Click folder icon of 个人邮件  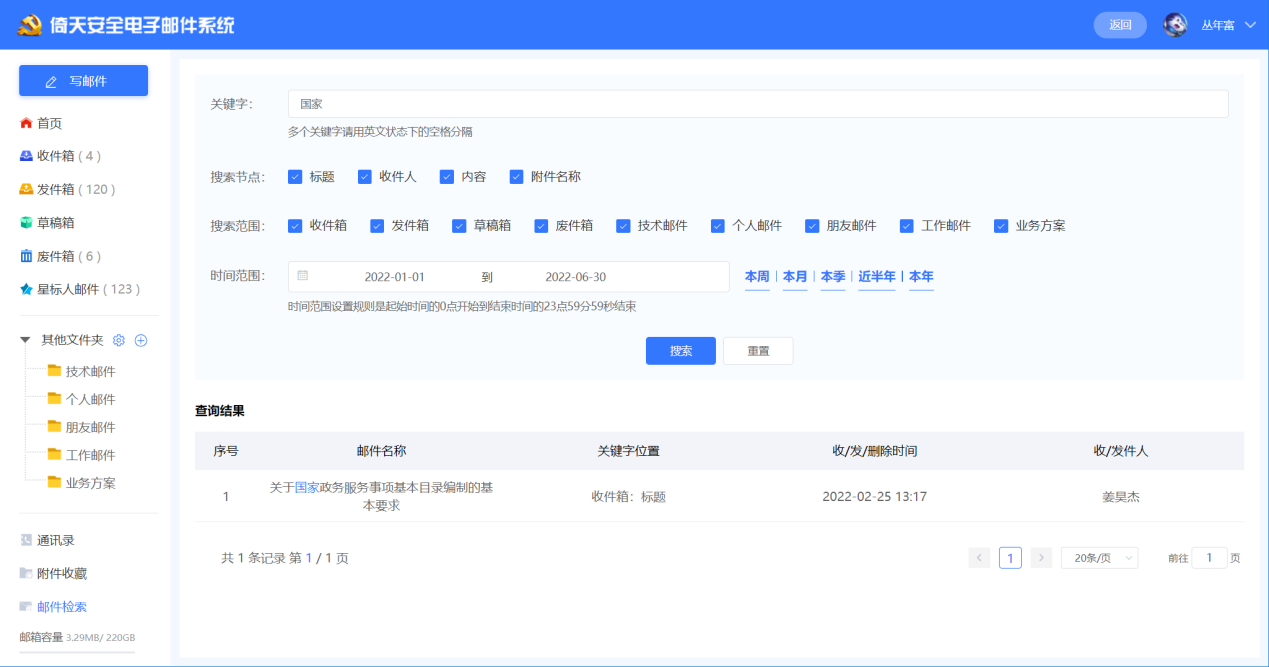pyautogui.click(x=55, y=399)
